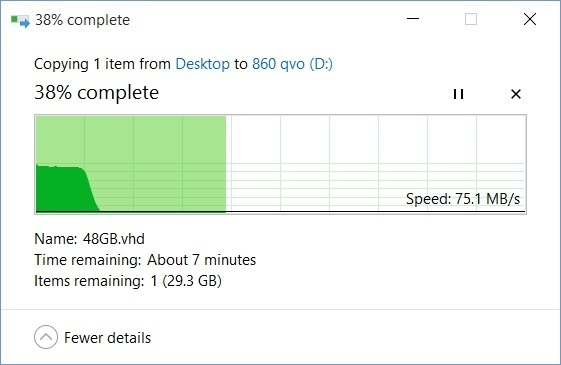Click the Fewer details text label

click(x=107, y=338)
